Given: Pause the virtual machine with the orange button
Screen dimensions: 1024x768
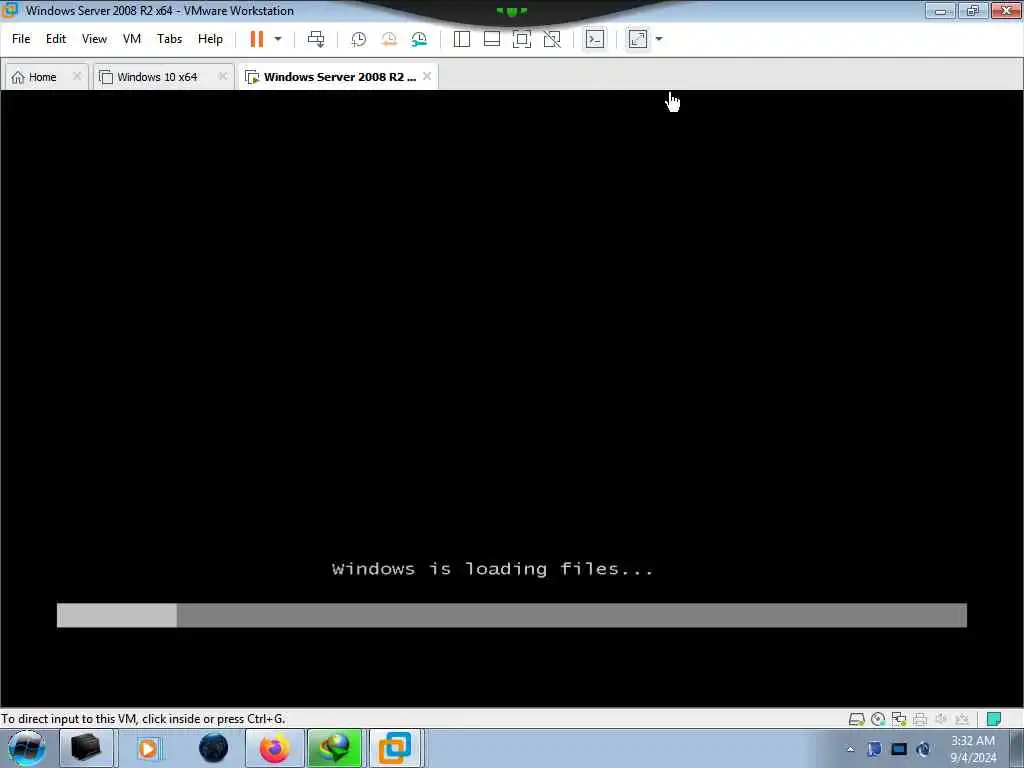Looking at the screenshot, I should coord(257,39).
